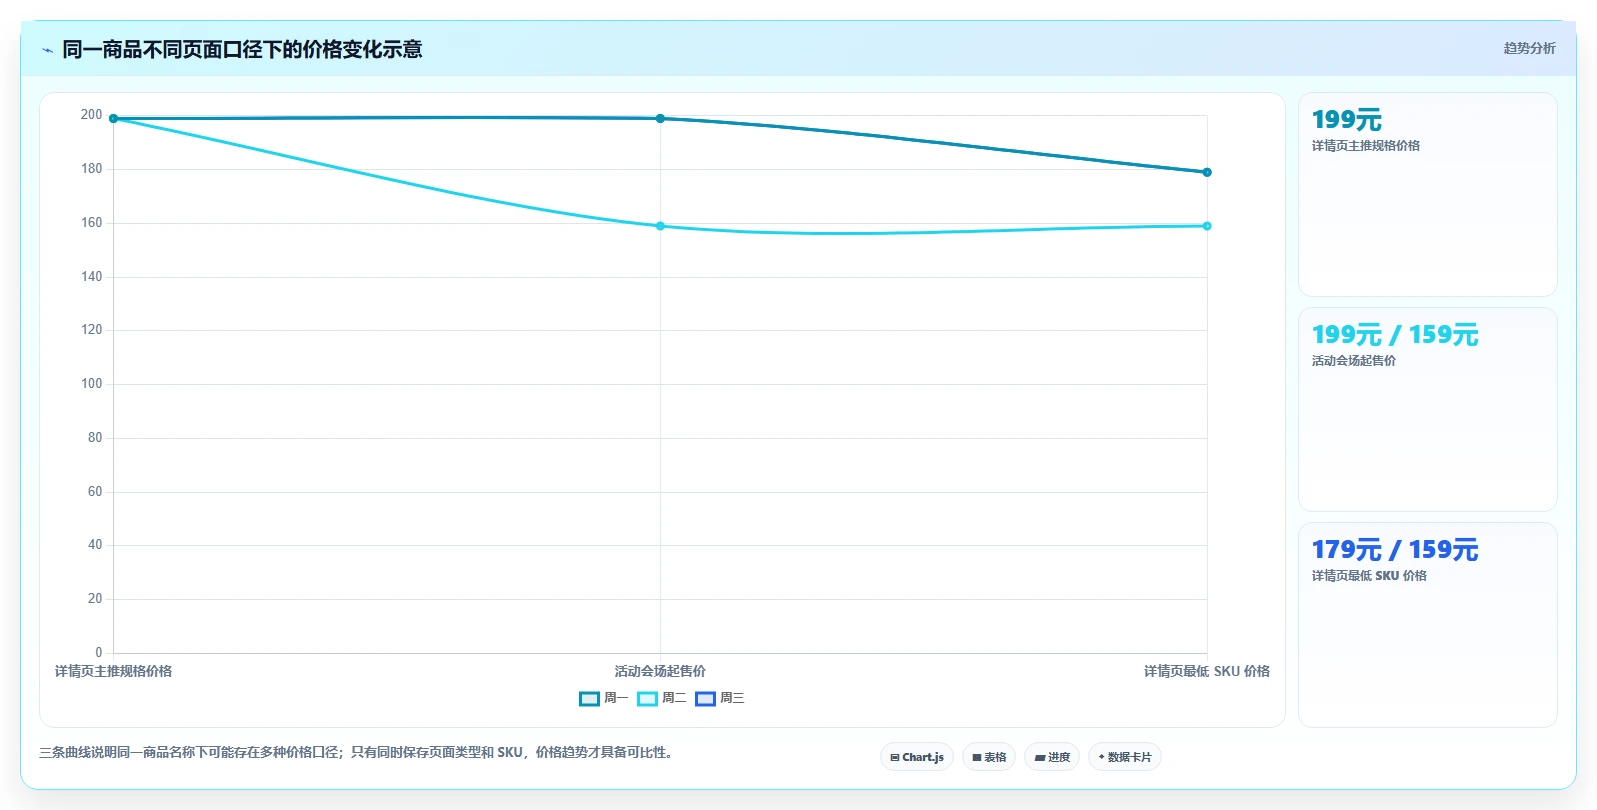This screenshot has height=810, width=1597.
Task: Click y-axis value 200
Action: (91, 115)
